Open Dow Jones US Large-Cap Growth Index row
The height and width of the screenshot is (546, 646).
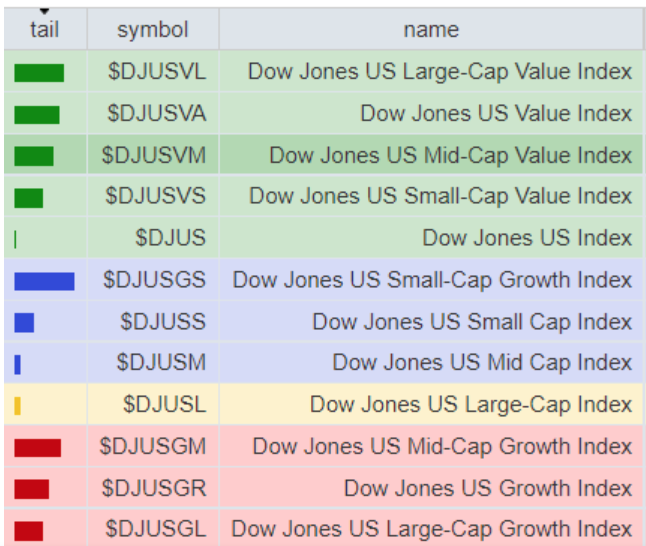coord(431,529)
